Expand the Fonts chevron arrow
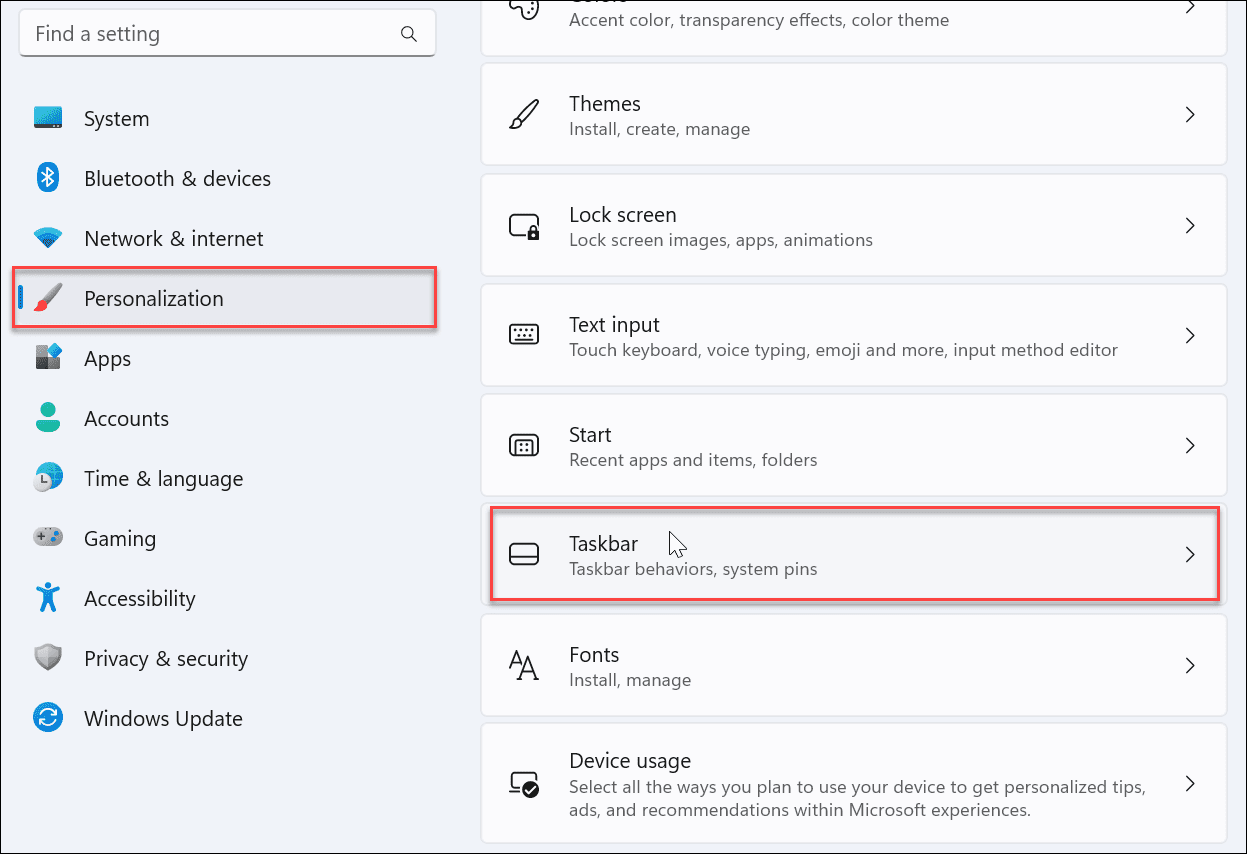 (x=1190, y=666)
